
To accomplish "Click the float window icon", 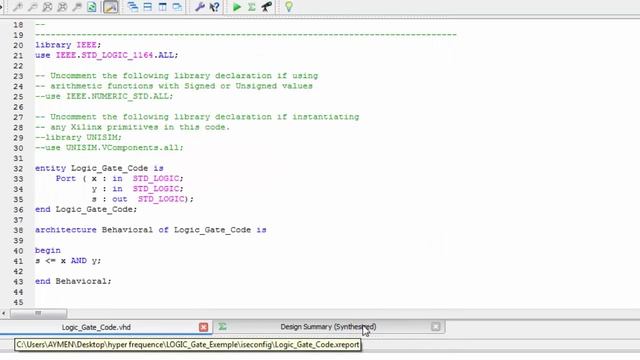I will pos(177,7).
